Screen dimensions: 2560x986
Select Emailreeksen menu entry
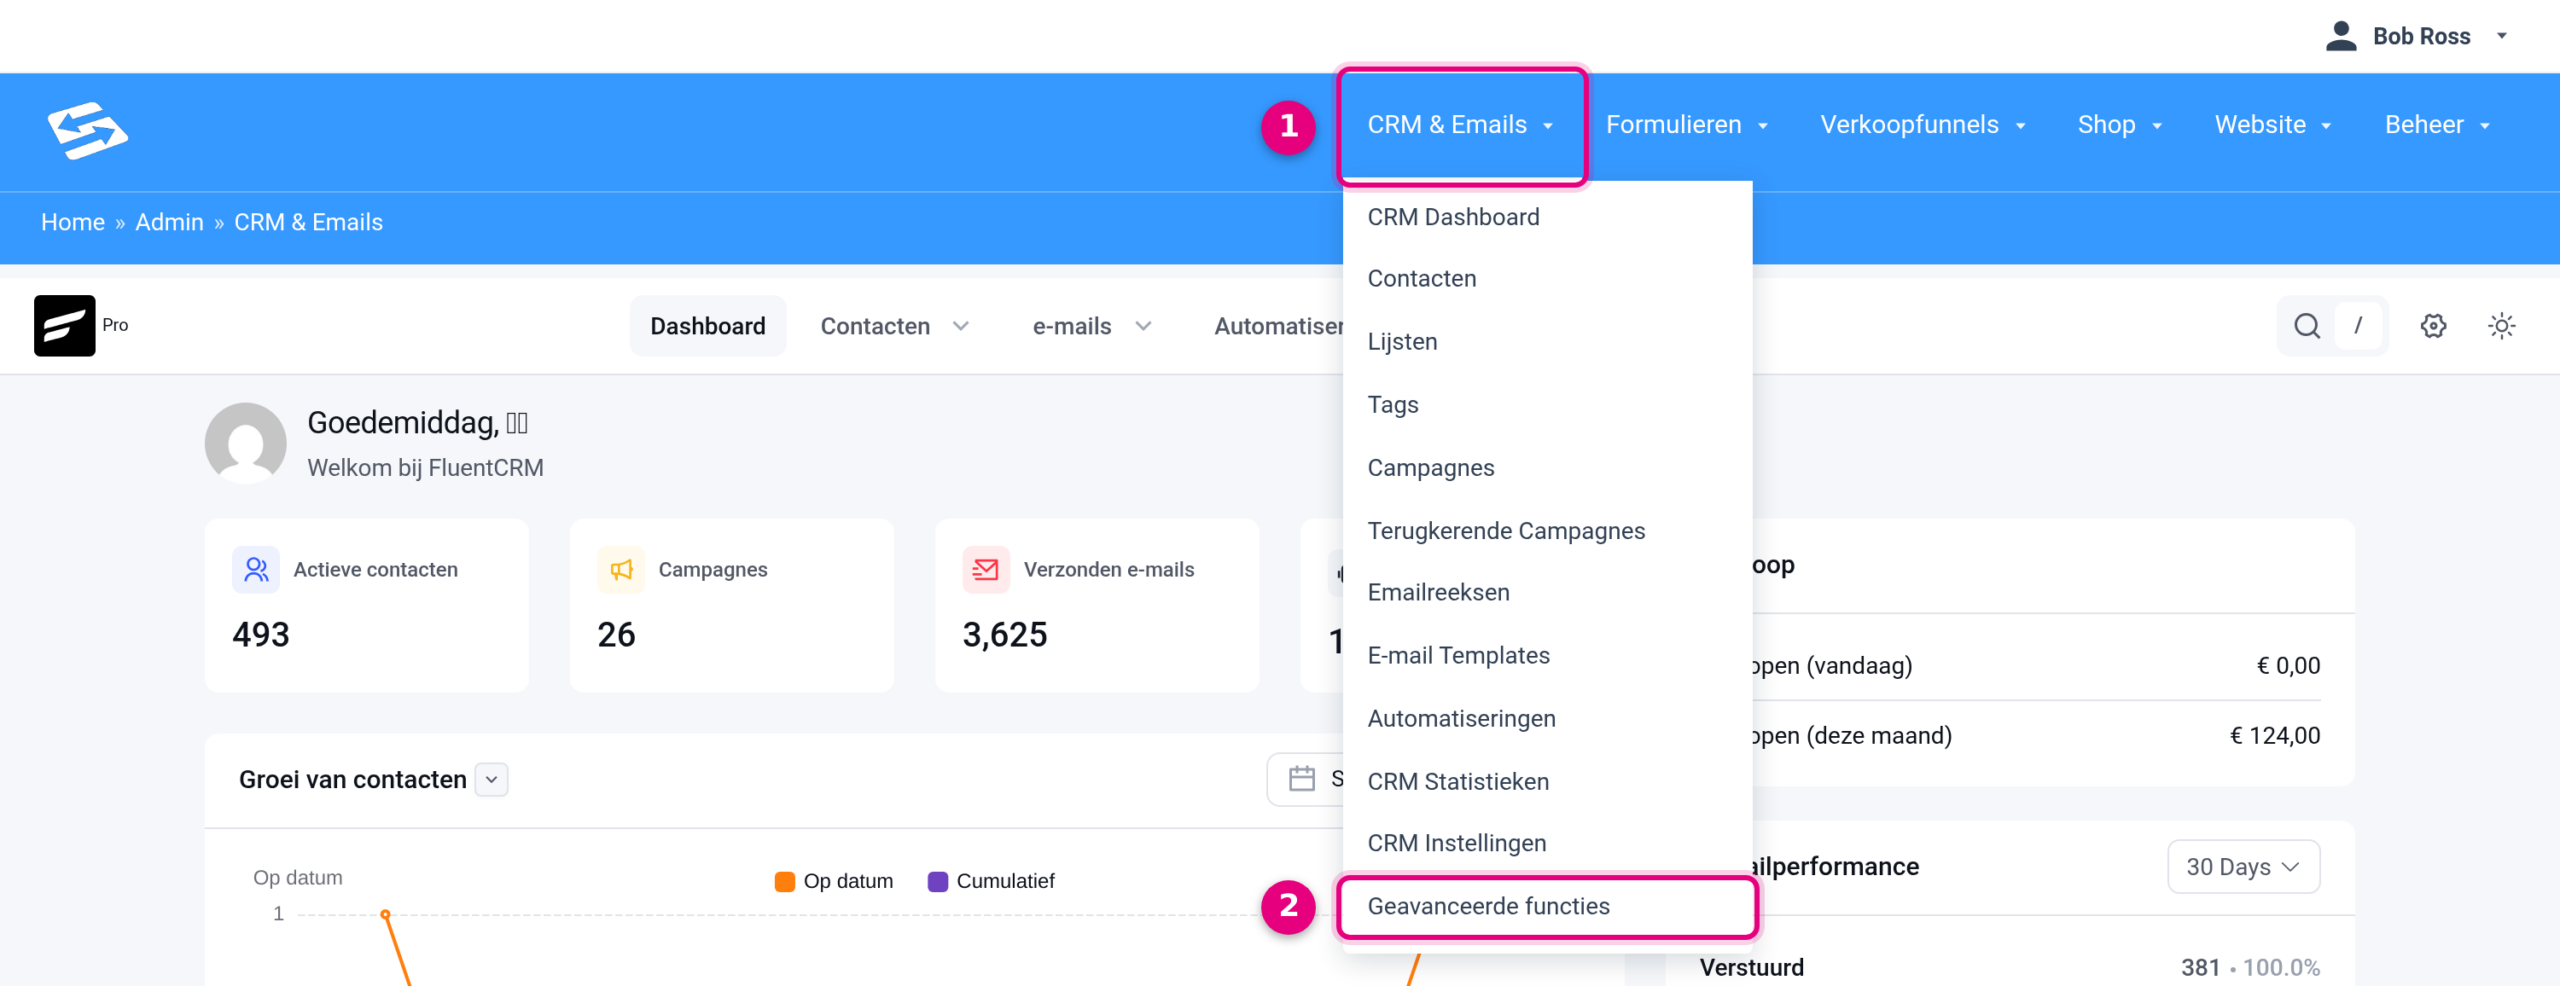point(1547,593)
